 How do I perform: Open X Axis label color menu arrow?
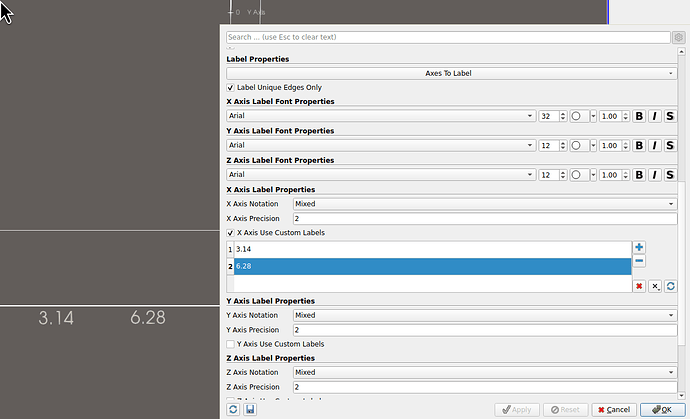pos(593,116)
